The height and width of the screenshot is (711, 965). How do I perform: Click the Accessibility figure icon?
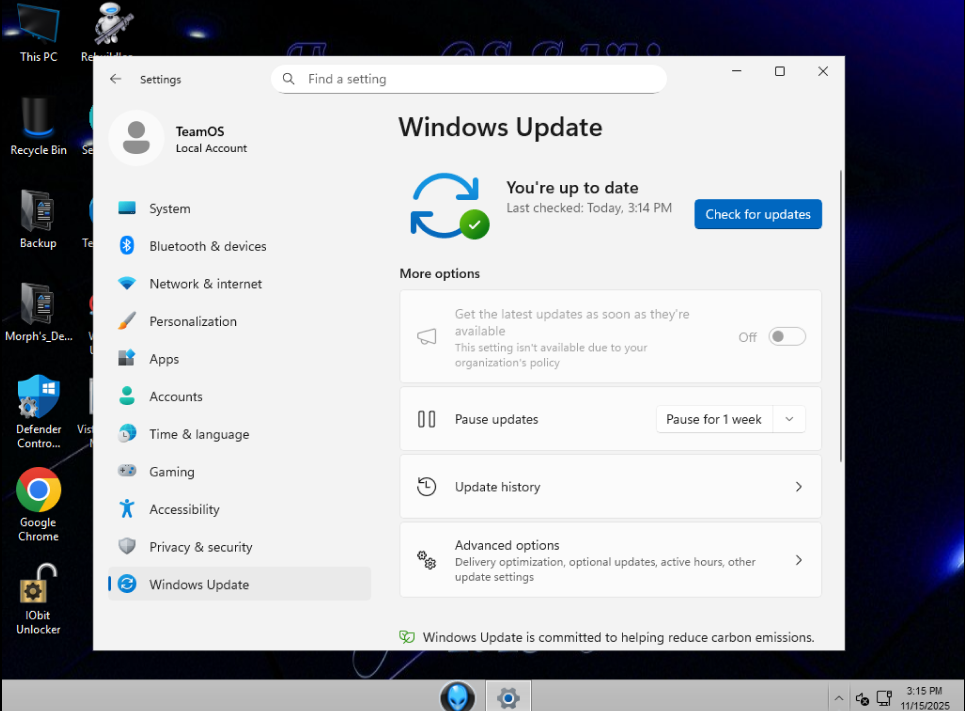[127, 509]
